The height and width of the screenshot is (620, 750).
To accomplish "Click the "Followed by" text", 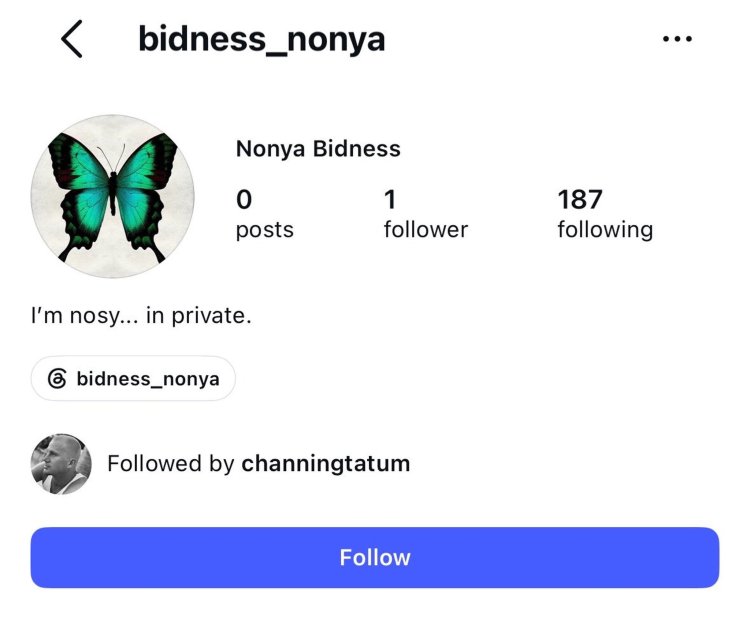I will 171,464.
